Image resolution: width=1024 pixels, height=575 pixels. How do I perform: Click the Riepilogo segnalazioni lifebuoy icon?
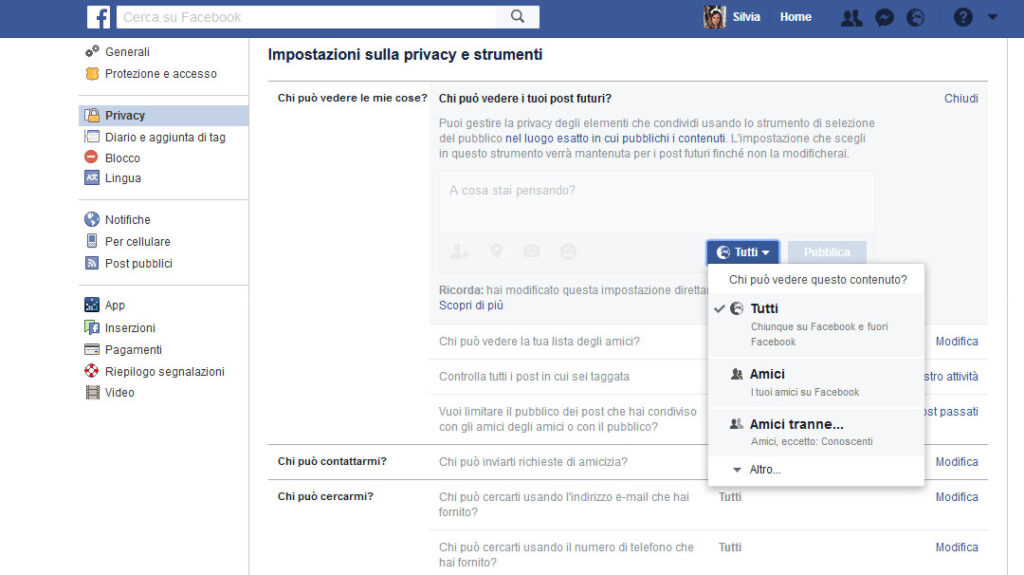(92, 371)
